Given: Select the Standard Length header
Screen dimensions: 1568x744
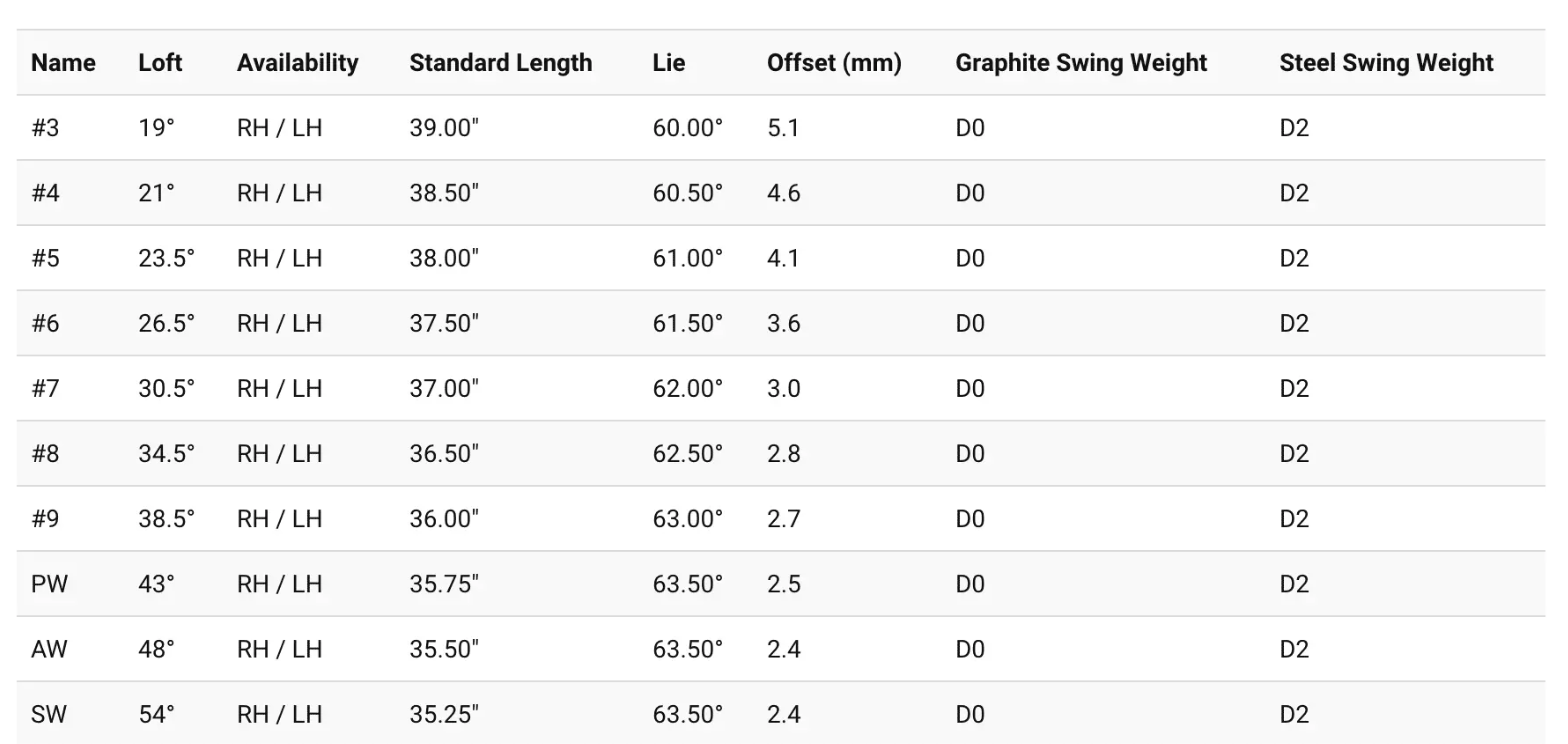Looking at the screenshot, I should (500, 63).
